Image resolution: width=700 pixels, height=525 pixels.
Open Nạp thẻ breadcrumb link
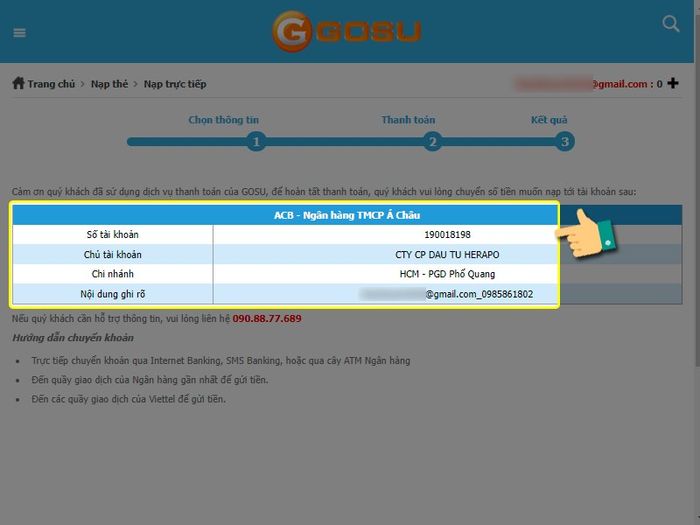109,84
